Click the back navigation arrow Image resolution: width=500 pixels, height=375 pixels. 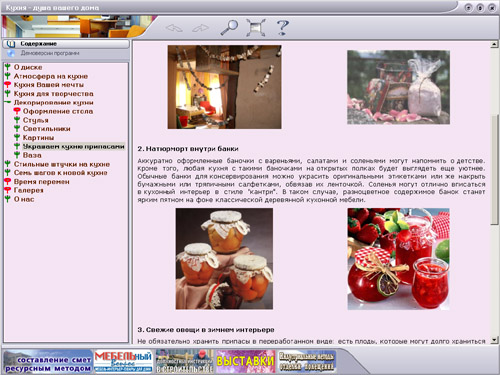coord(174,28)
